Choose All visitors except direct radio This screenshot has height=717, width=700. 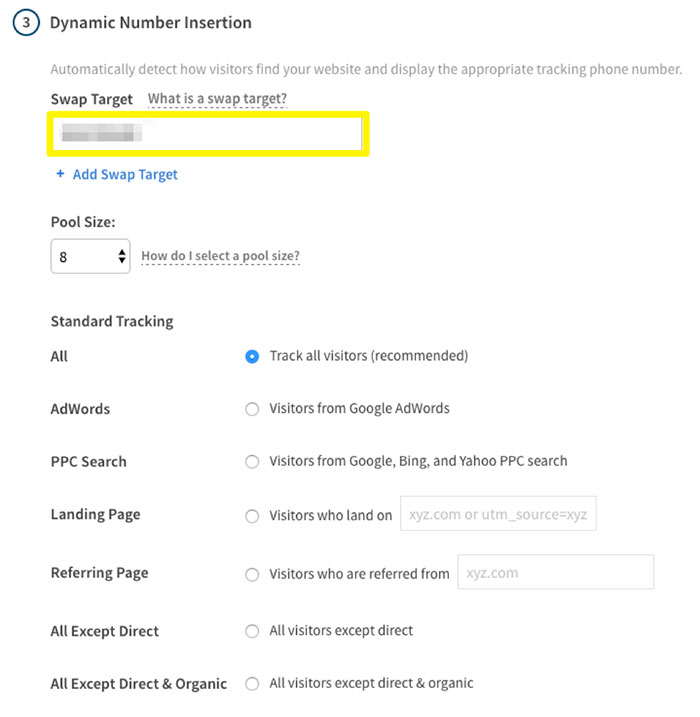coord(252,631)
